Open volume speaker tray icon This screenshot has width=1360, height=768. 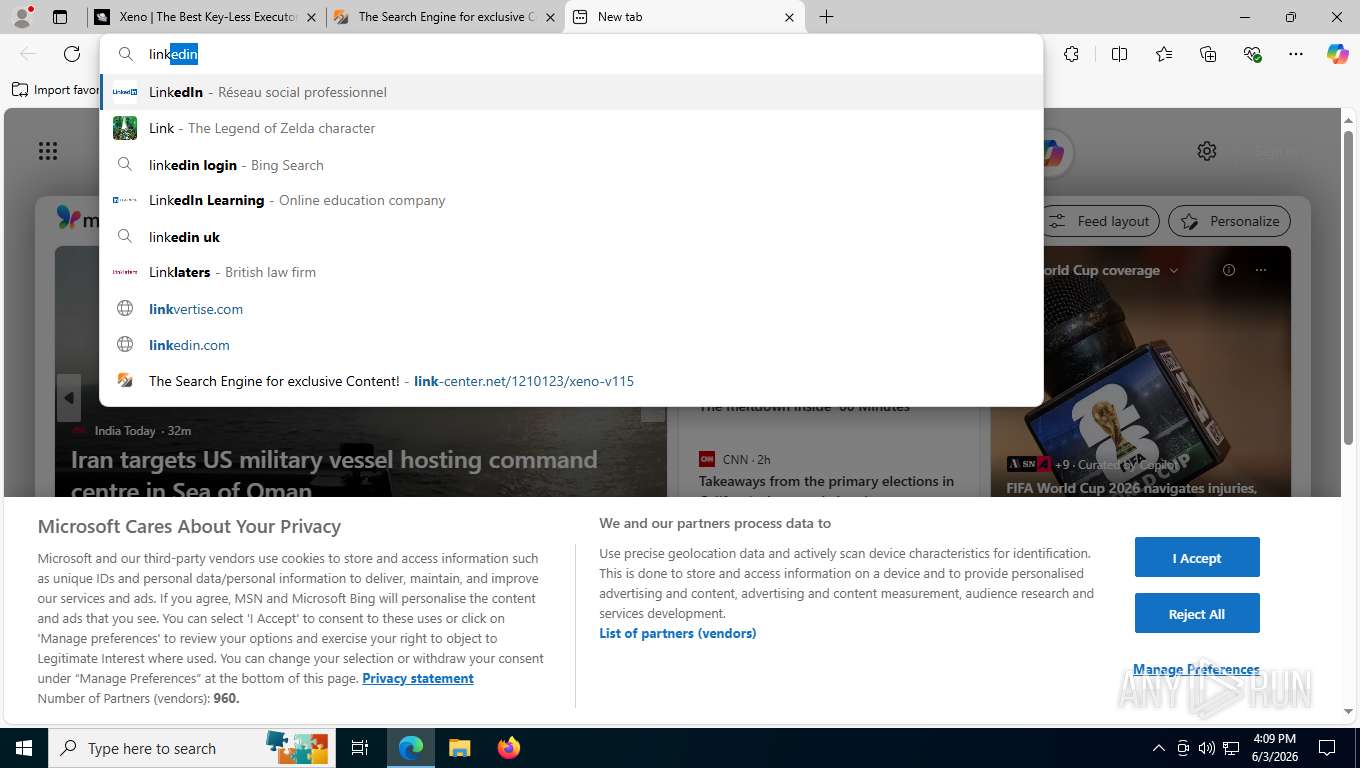(1205, 748)
